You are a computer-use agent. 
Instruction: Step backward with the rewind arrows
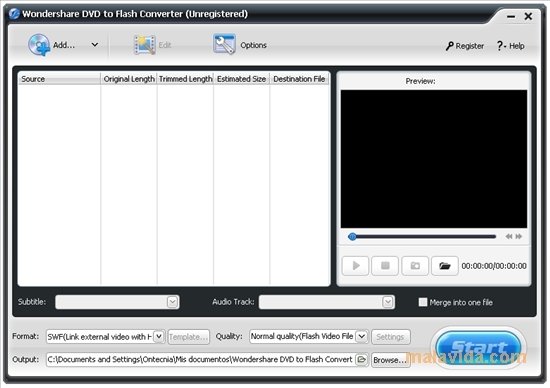(509, 237)
